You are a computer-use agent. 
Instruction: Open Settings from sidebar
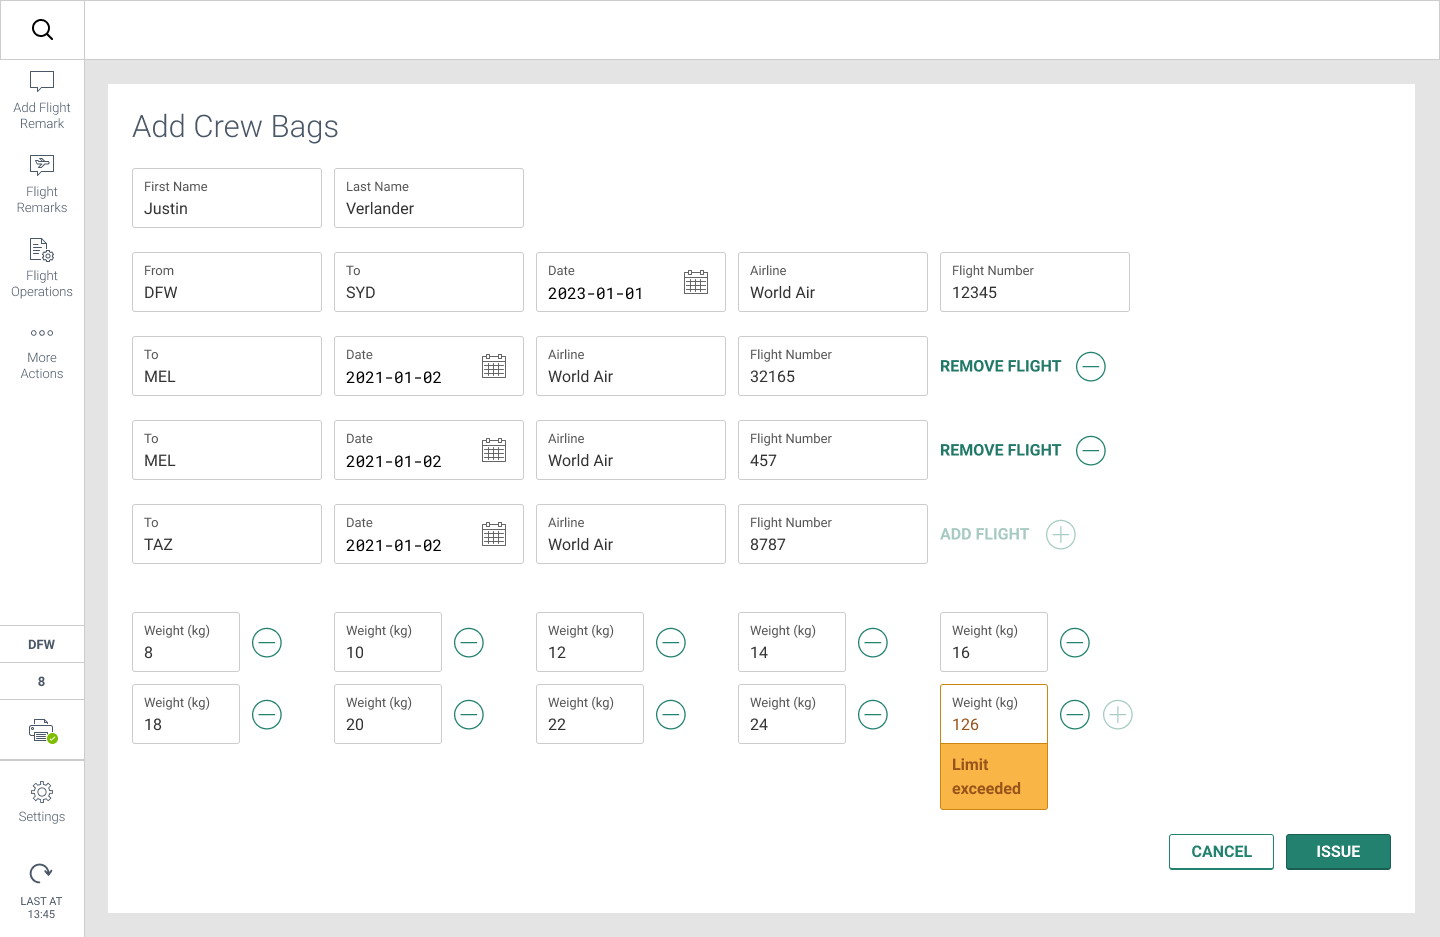click(x=42, y=803)
